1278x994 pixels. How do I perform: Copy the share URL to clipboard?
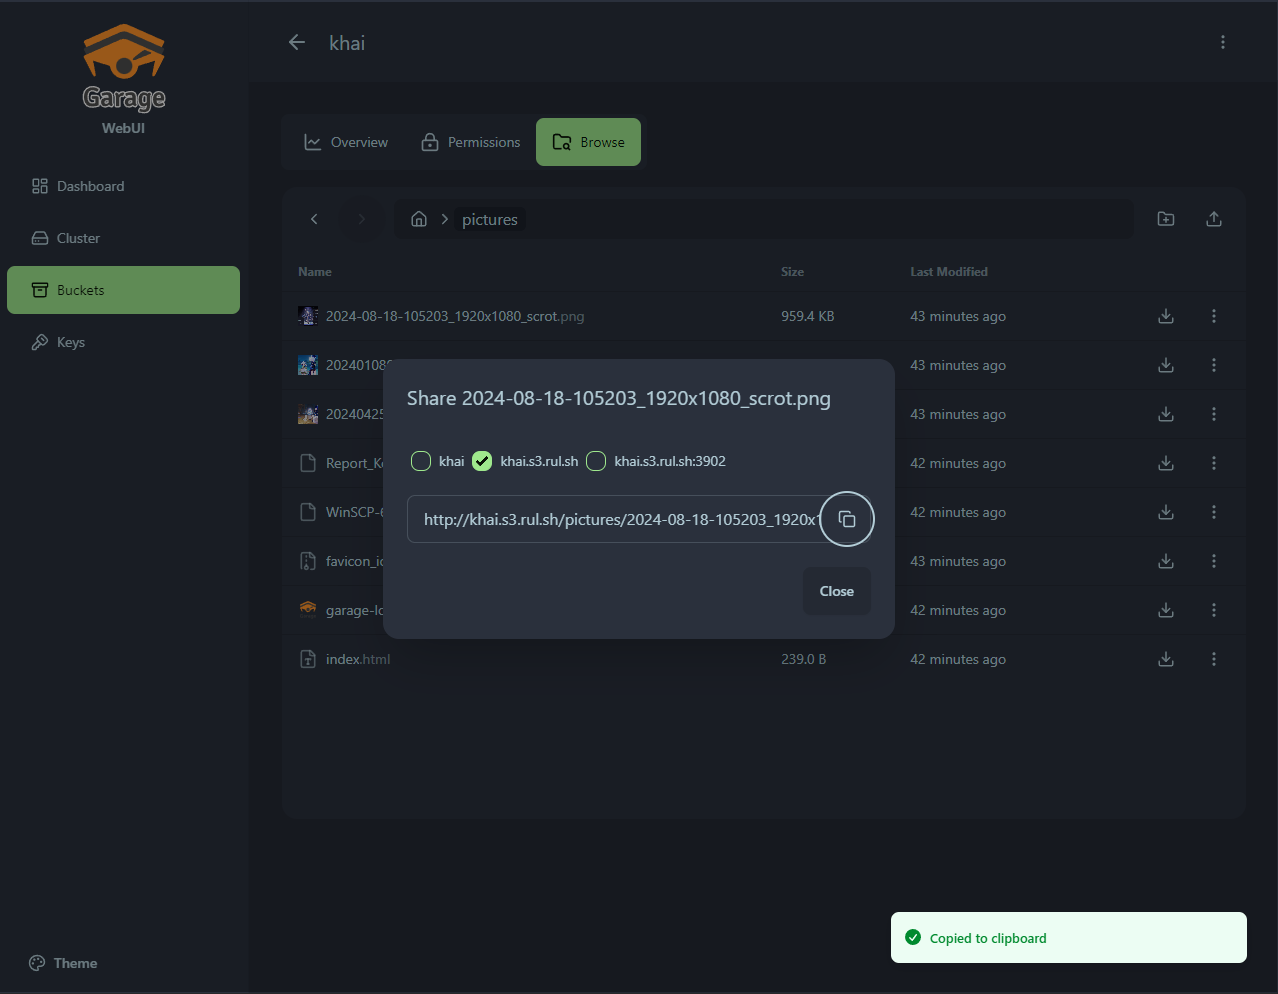pos(846,519)
